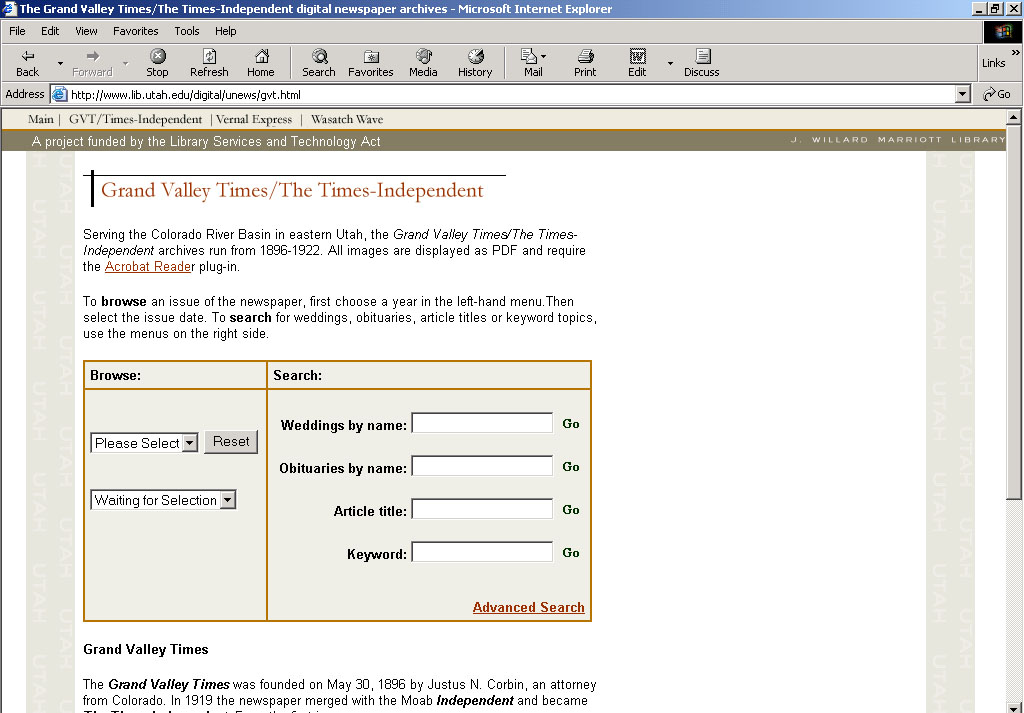Click the Reset button
The width and height of the screenshot is (1024, 713).
(x=231, y=441)
